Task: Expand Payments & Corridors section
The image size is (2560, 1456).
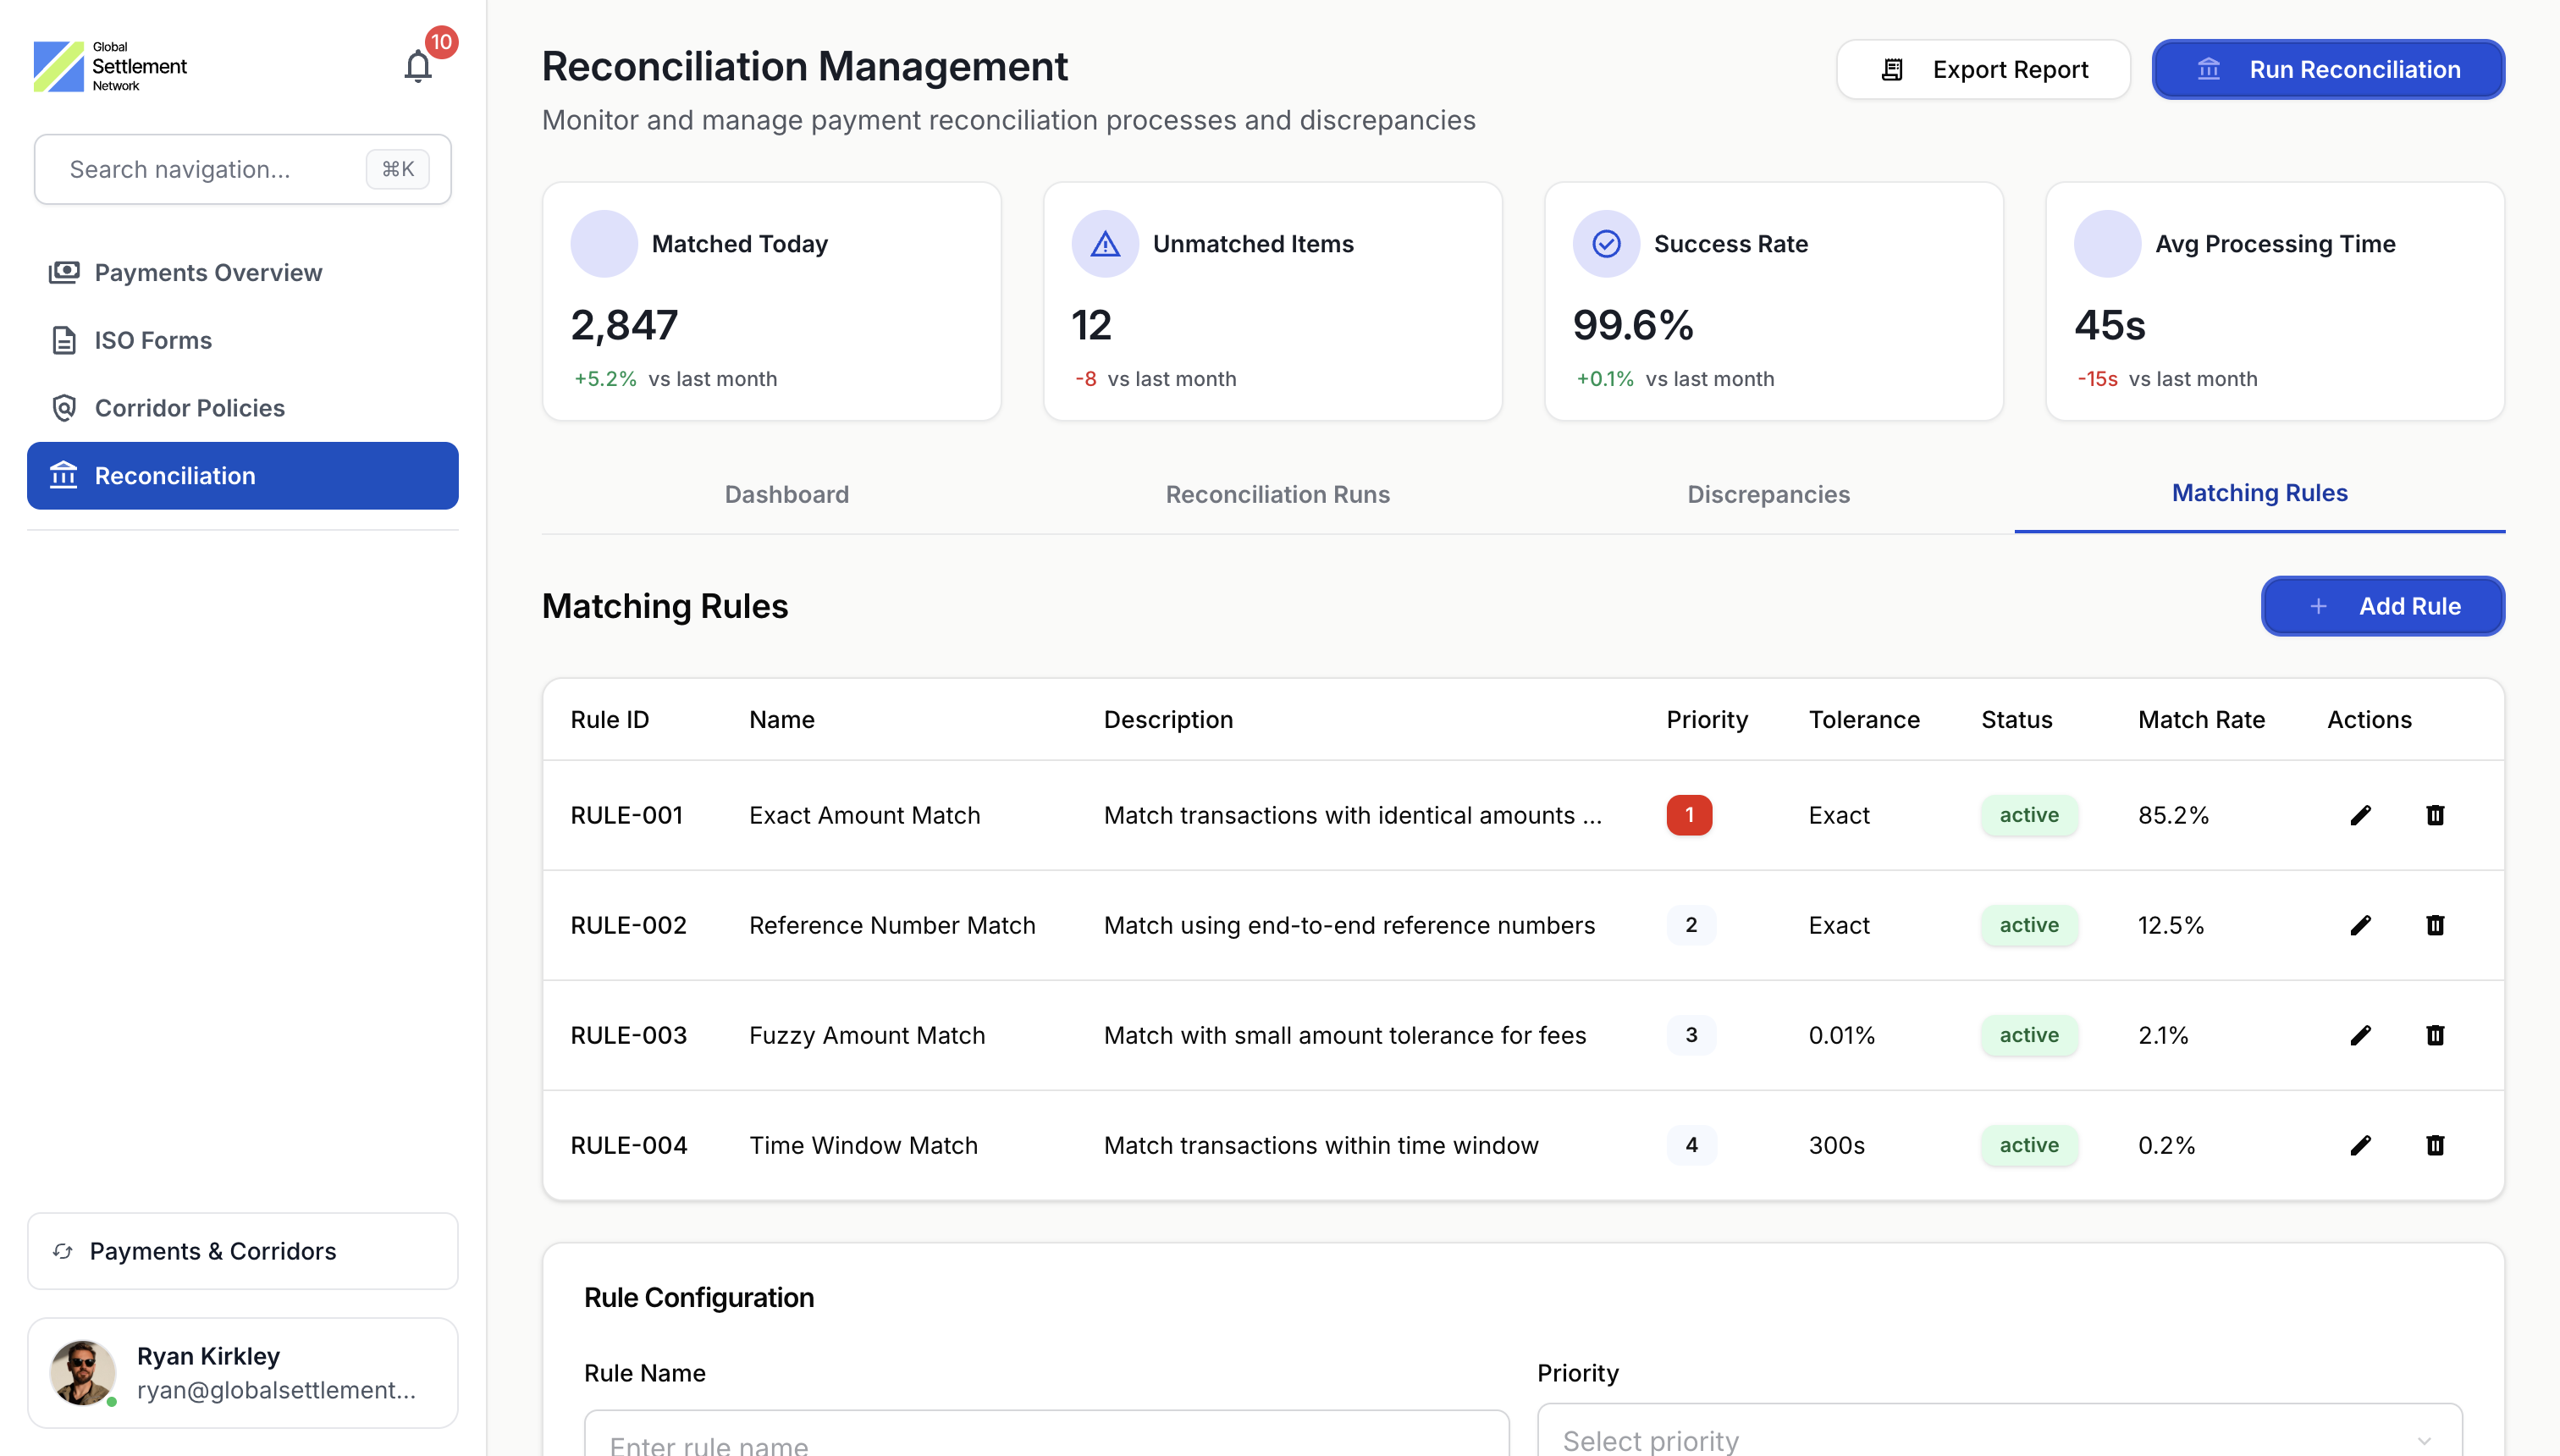Action: (x=242, y=1250)
